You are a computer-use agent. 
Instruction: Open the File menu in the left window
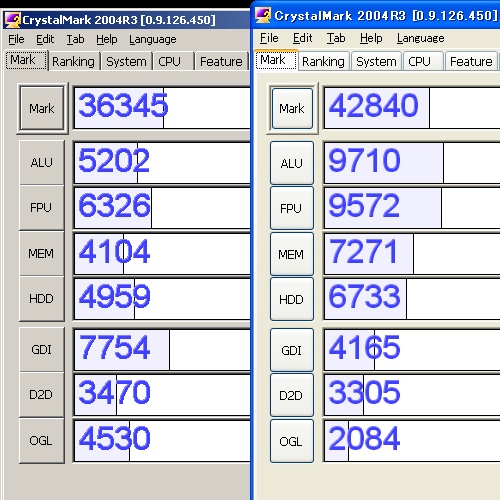[x=16, y=39]
